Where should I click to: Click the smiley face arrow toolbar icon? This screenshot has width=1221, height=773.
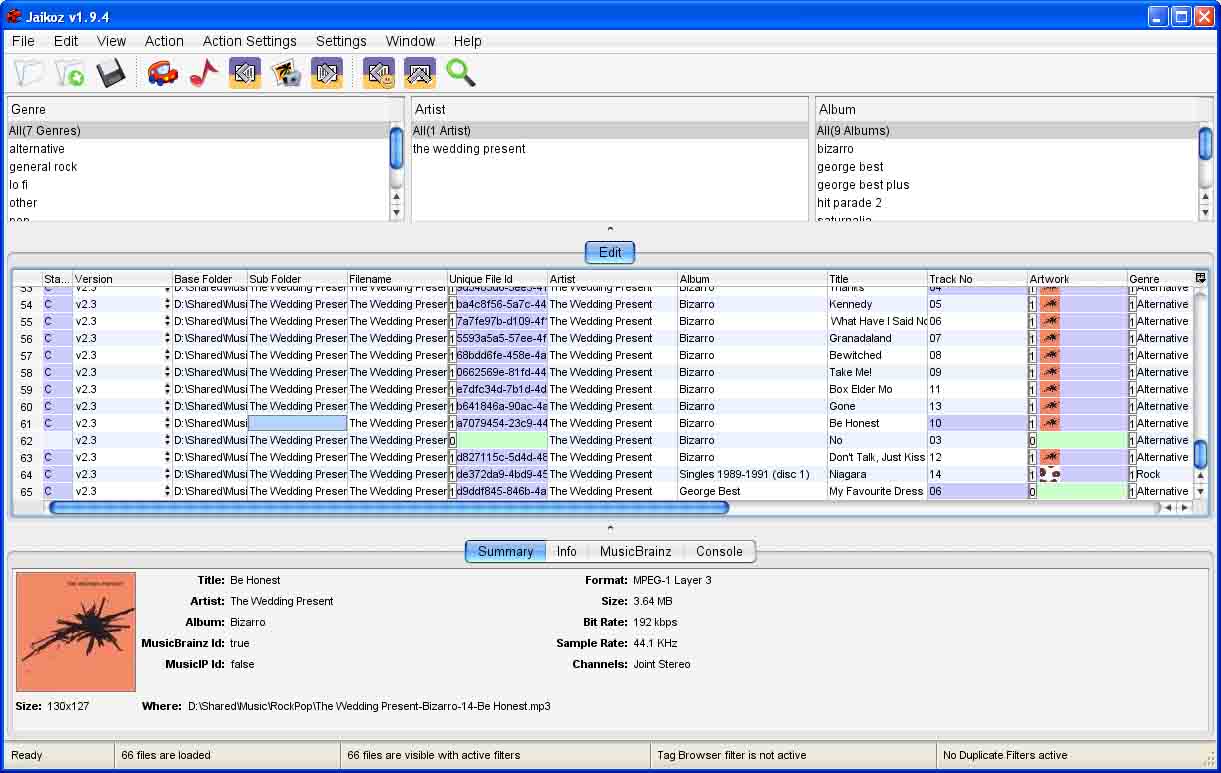pos(378,73)
